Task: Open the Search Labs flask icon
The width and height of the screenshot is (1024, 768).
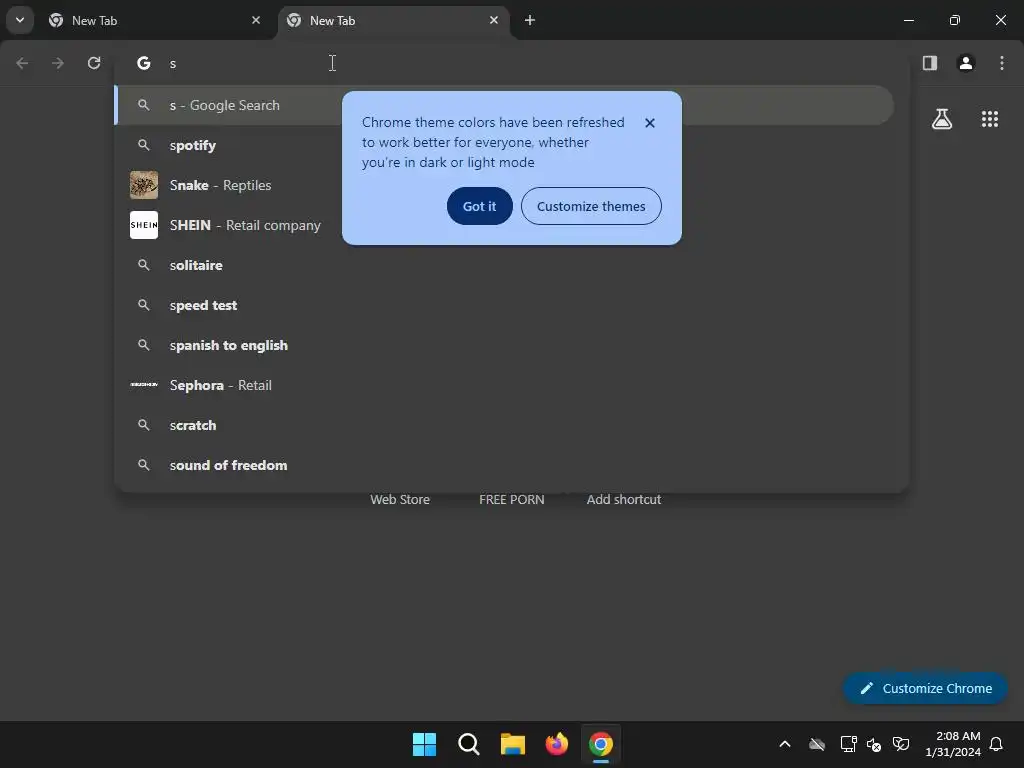Action: click(x=942, y=119)
